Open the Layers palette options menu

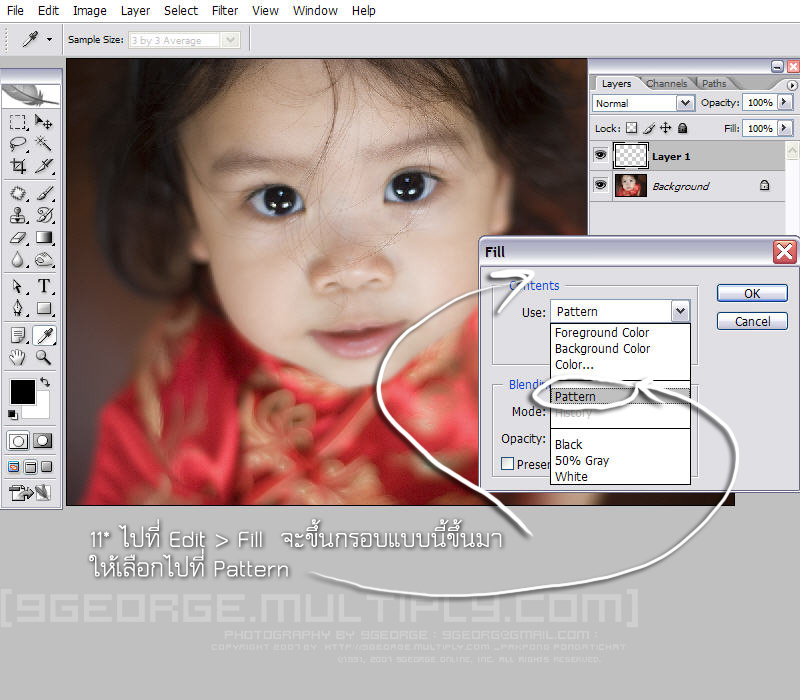tap(792, 85)
